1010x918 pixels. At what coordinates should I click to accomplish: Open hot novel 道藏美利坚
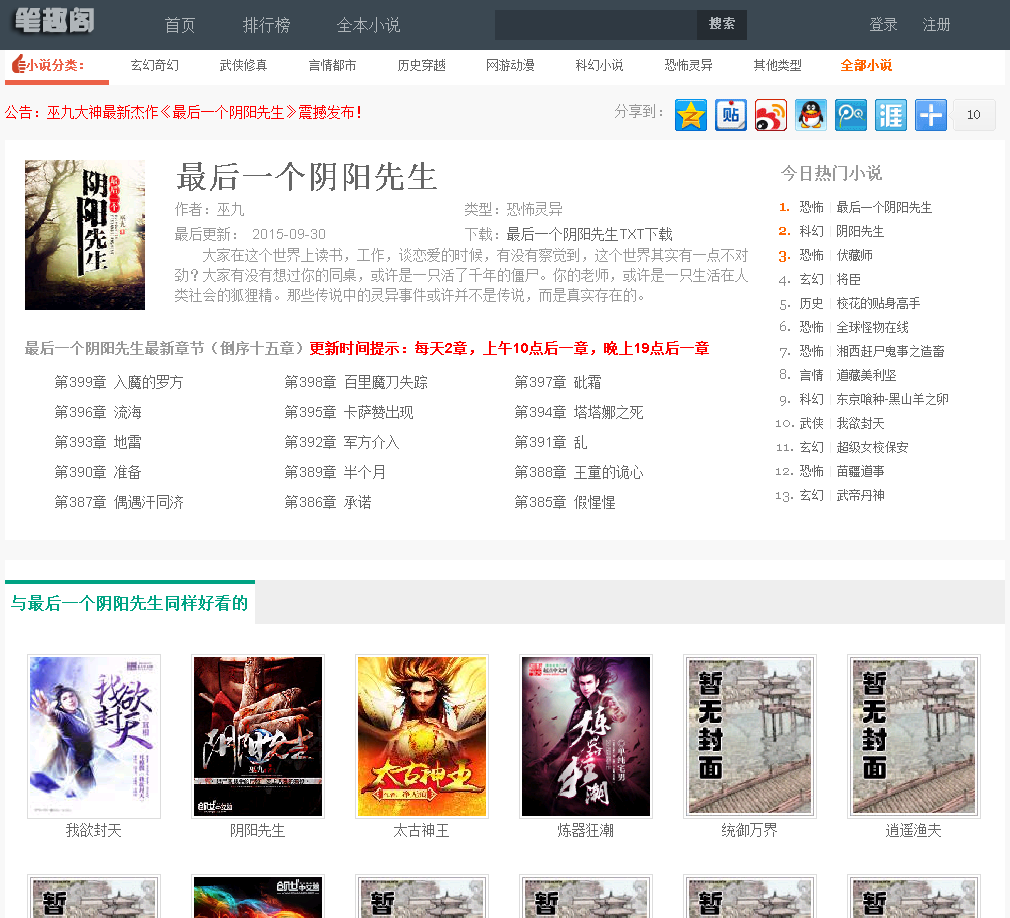[x=866, y=375]
